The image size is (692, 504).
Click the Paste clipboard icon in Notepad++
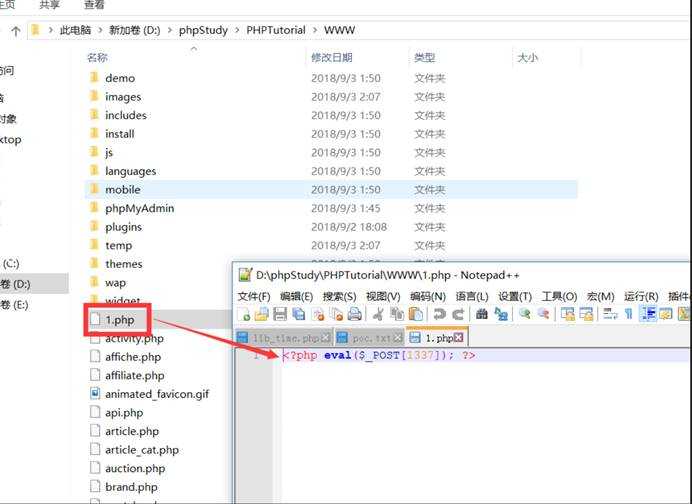pyautogui.click(x=415, y=314)
